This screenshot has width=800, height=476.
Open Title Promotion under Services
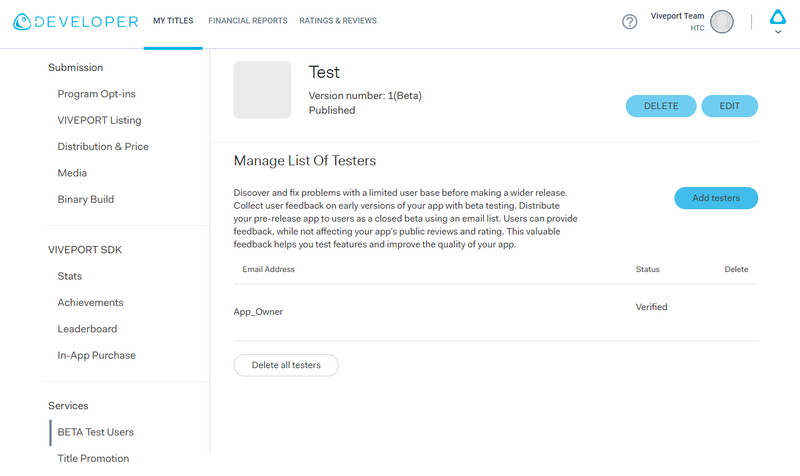pos(93,459)
